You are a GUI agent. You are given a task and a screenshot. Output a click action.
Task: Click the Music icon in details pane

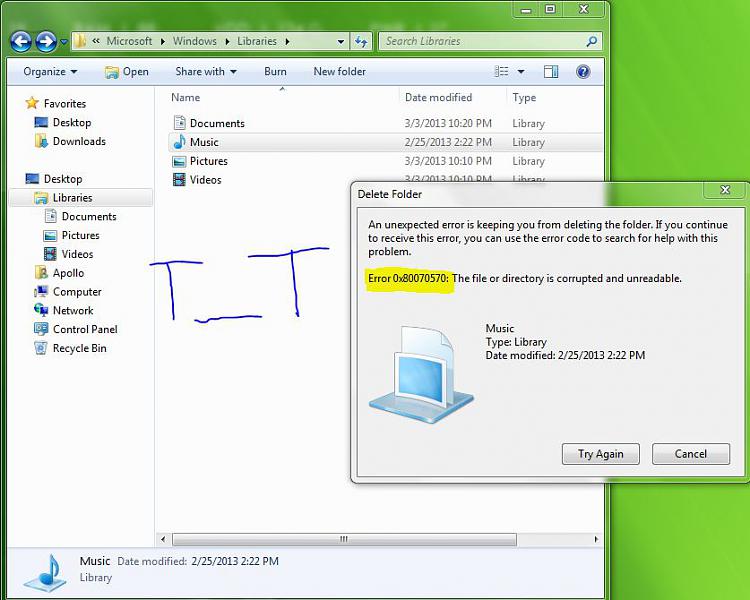(x=45, y=573)
